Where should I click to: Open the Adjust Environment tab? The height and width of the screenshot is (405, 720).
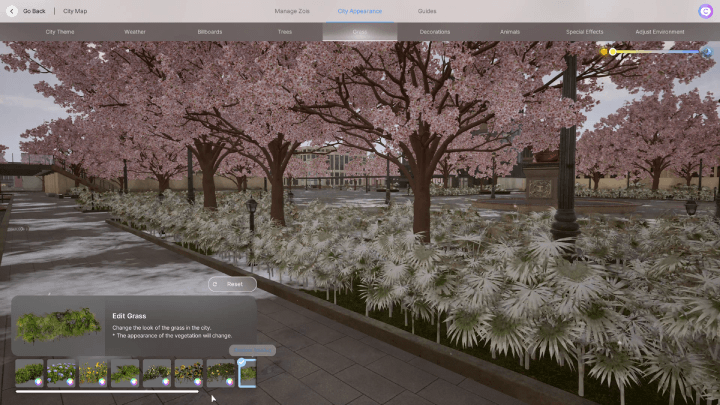660,32
